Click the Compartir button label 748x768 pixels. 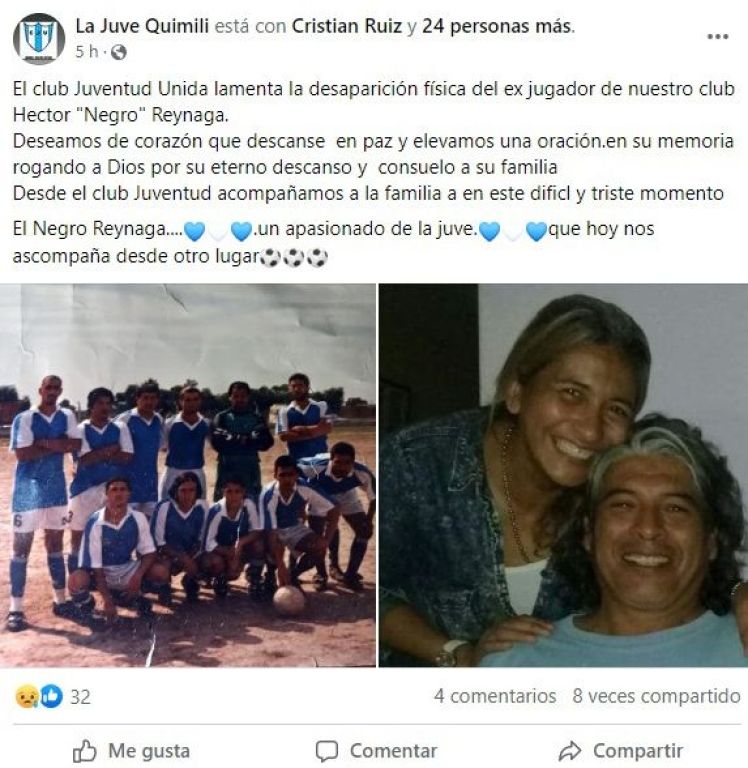[x=638, y=751]
